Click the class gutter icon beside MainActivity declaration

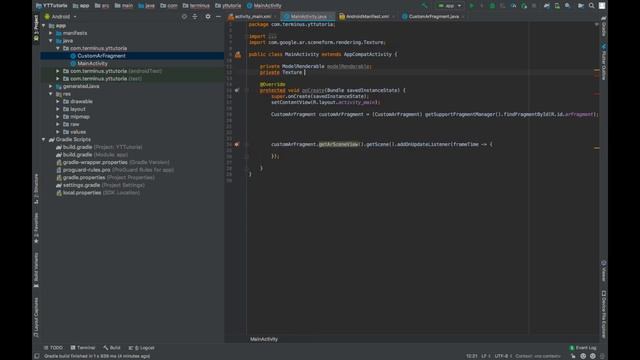(238, 54)
